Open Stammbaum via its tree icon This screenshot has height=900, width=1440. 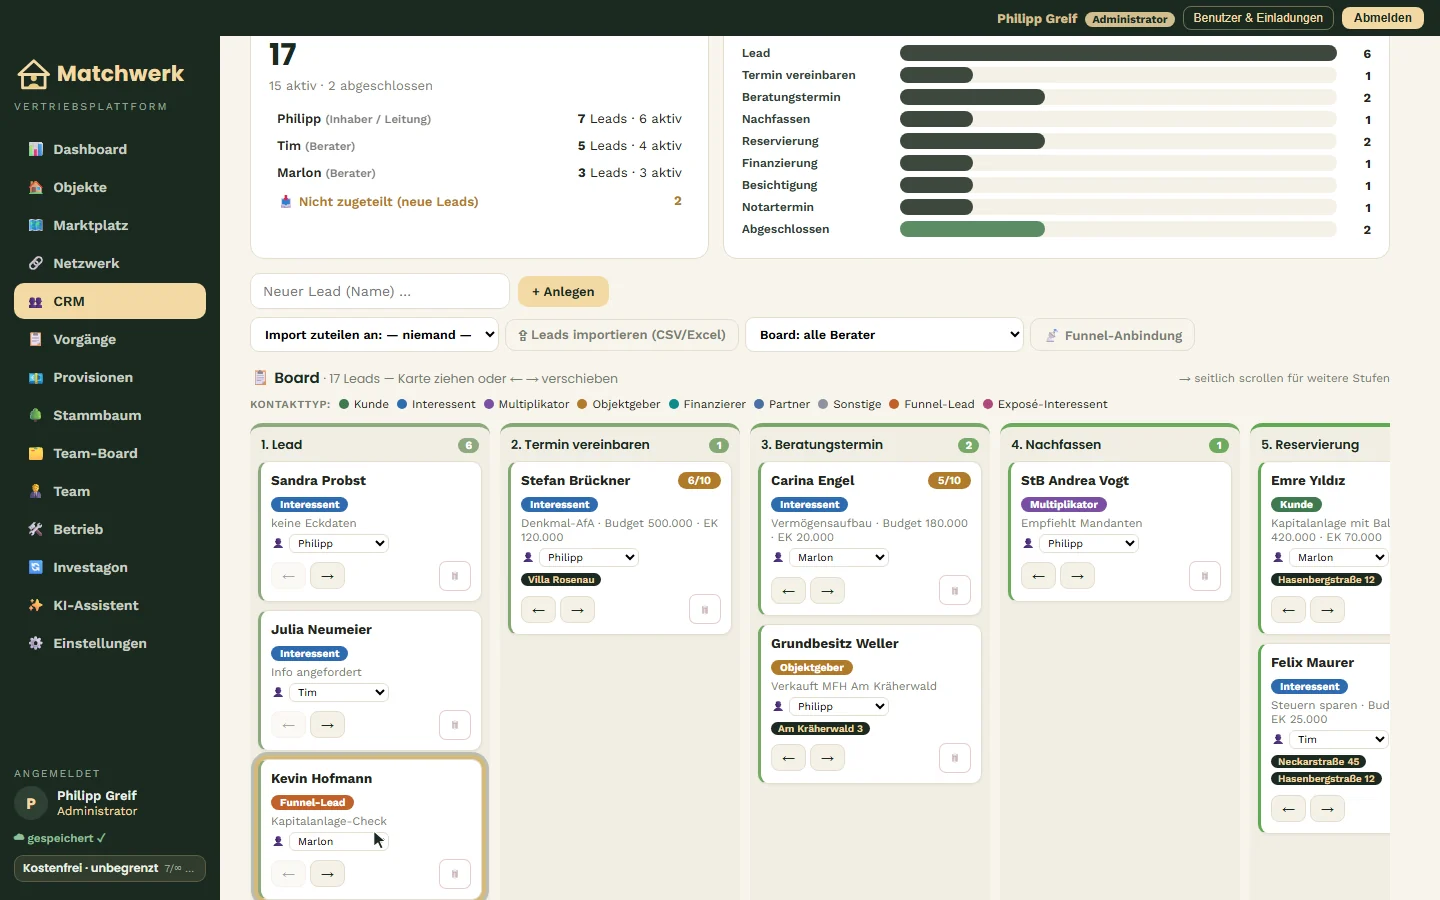click(36, 415)
